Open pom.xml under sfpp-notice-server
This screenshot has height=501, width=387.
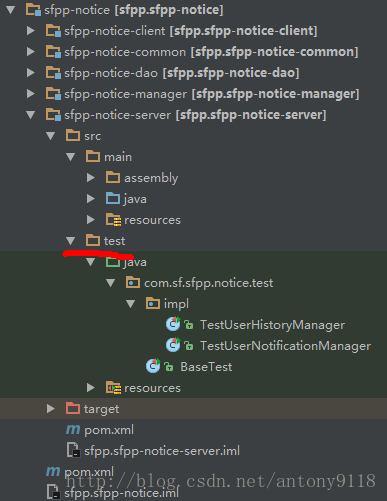point(109,430)
